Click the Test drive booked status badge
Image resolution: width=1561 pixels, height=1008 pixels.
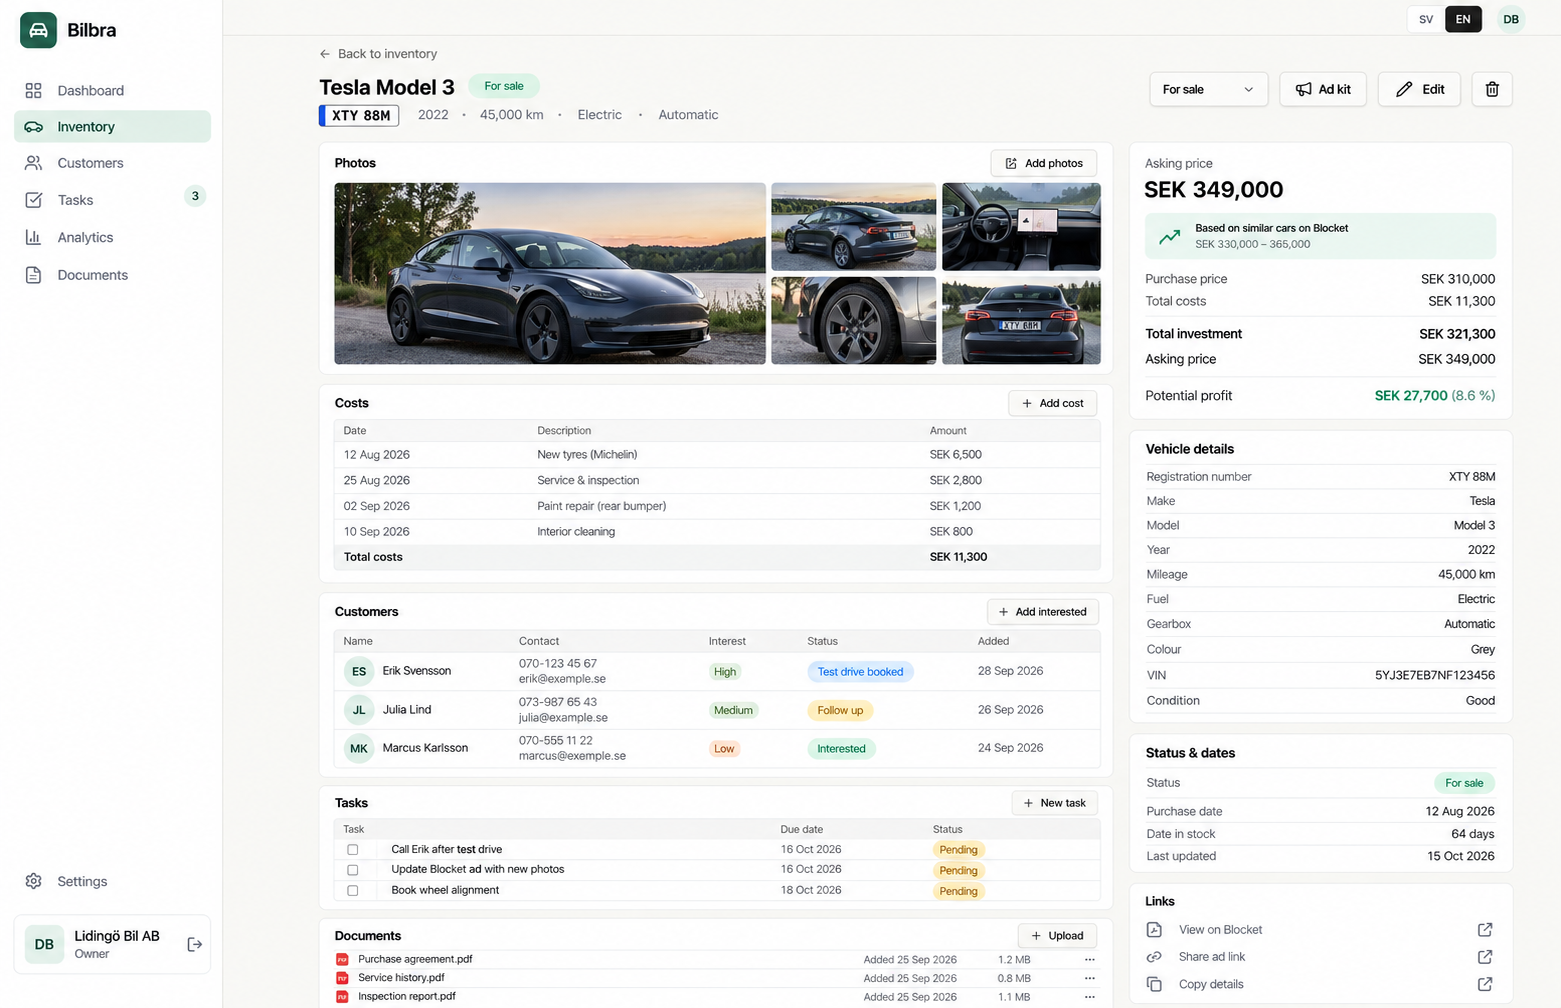coord(860,672)
